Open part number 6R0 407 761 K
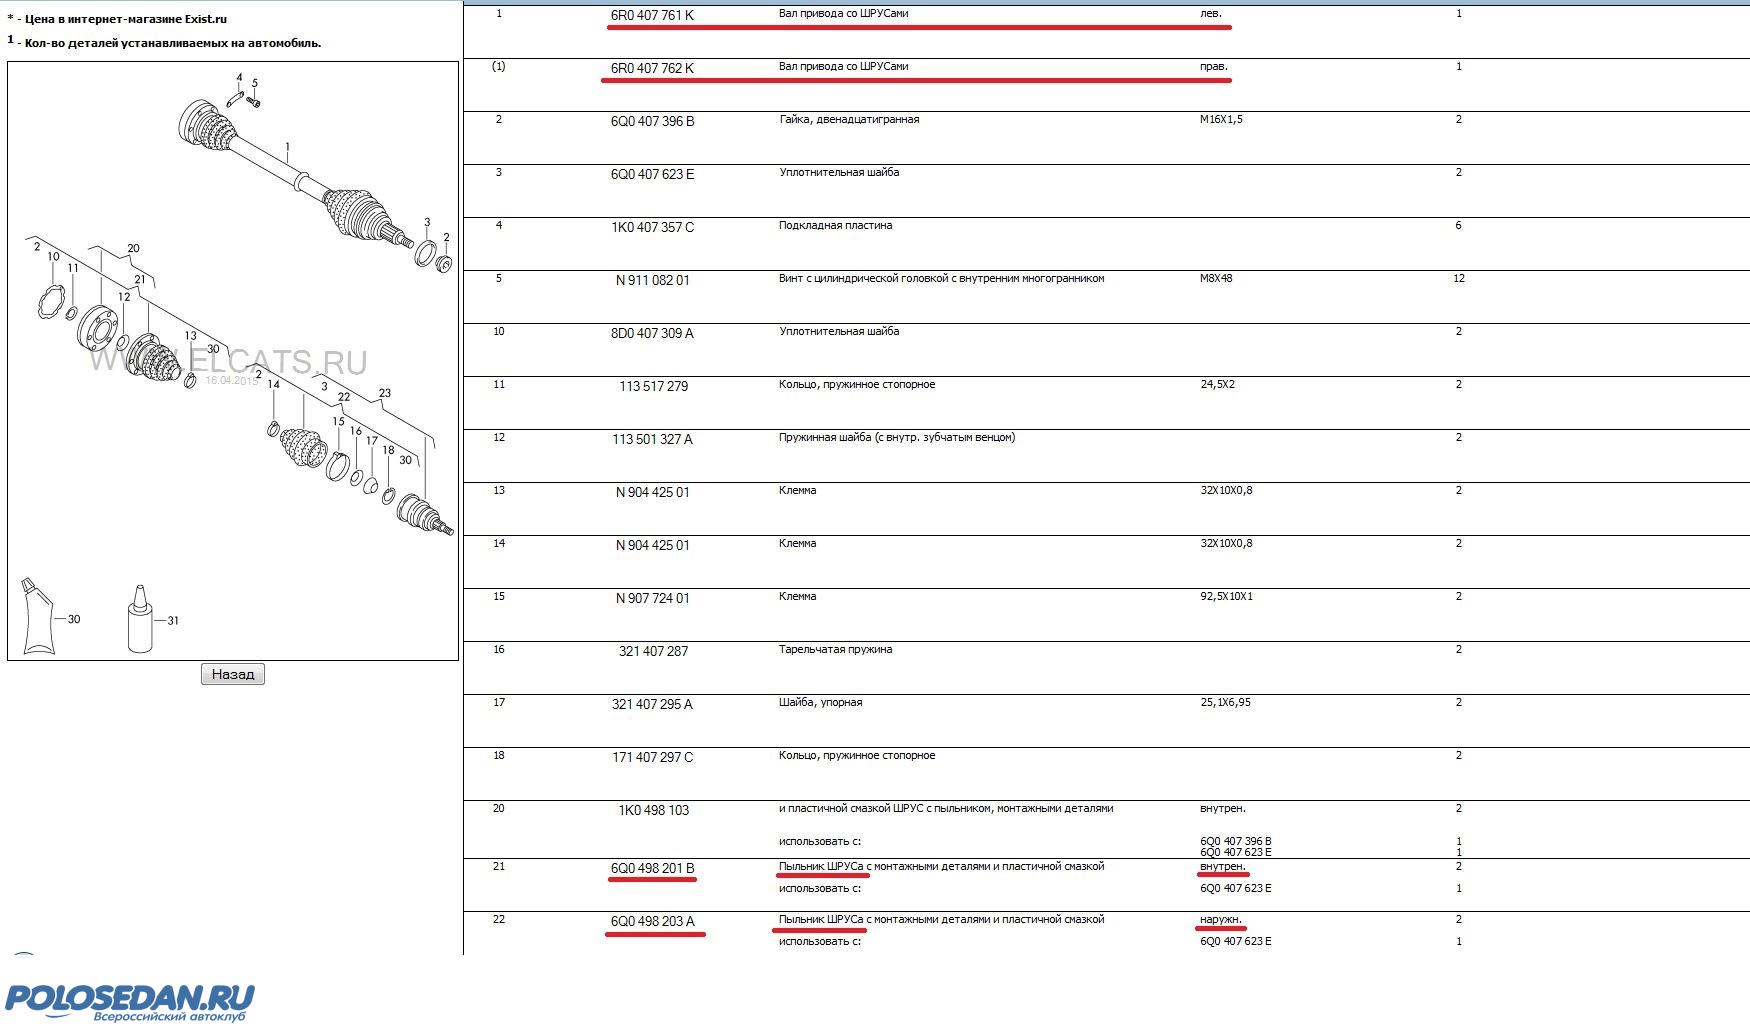This screenshot has width=1750, height=1028. (652, 15)
